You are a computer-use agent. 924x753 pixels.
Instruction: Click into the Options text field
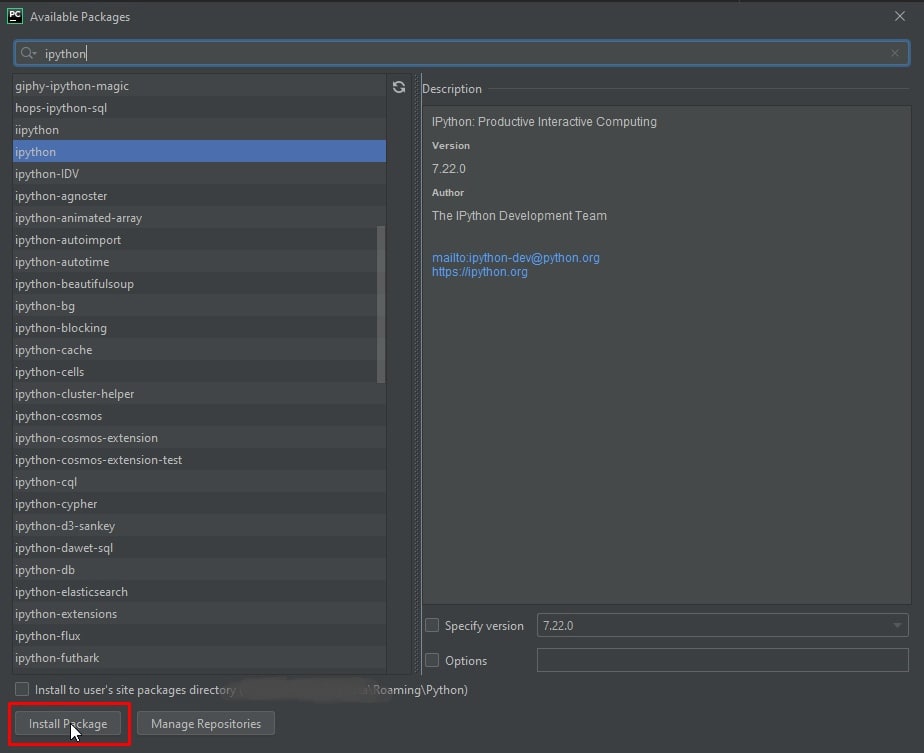(722, 660)
